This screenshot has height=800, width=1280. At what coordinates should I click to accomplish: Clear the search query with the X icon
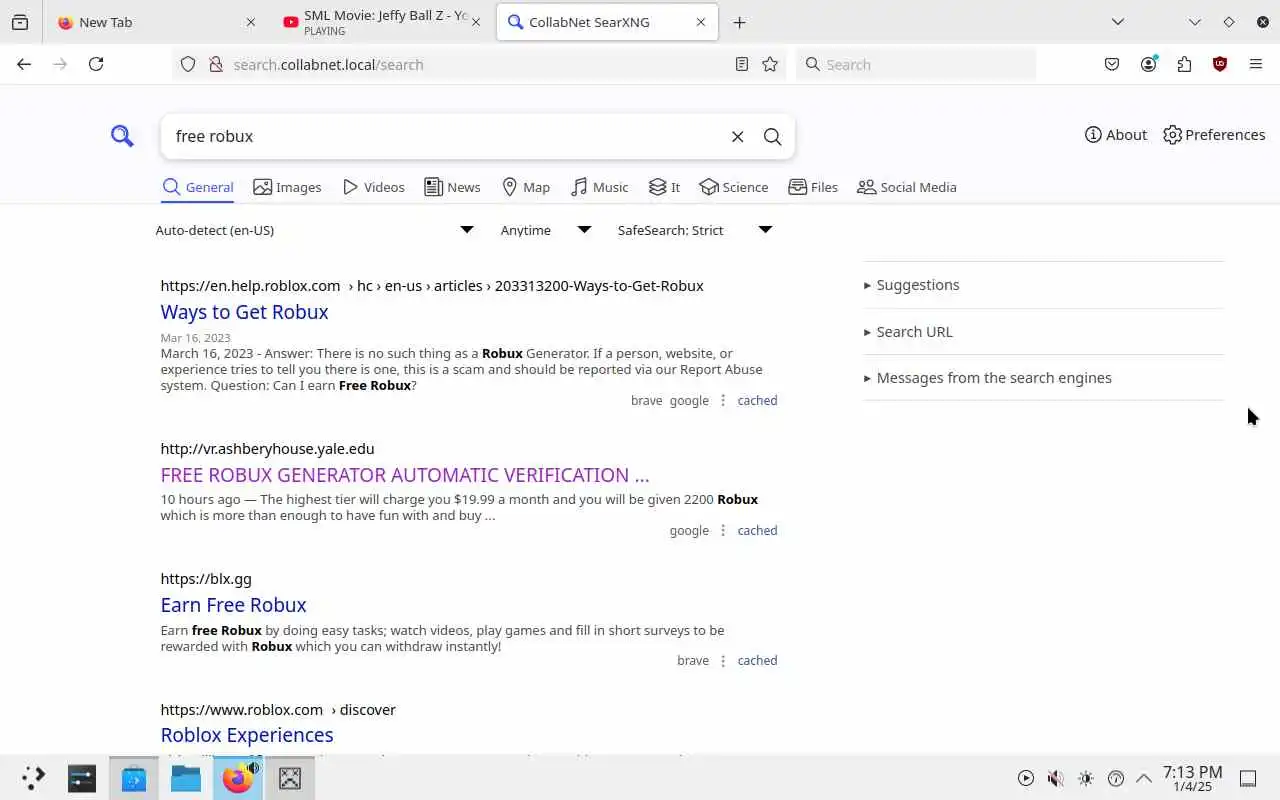click(738, 137)
